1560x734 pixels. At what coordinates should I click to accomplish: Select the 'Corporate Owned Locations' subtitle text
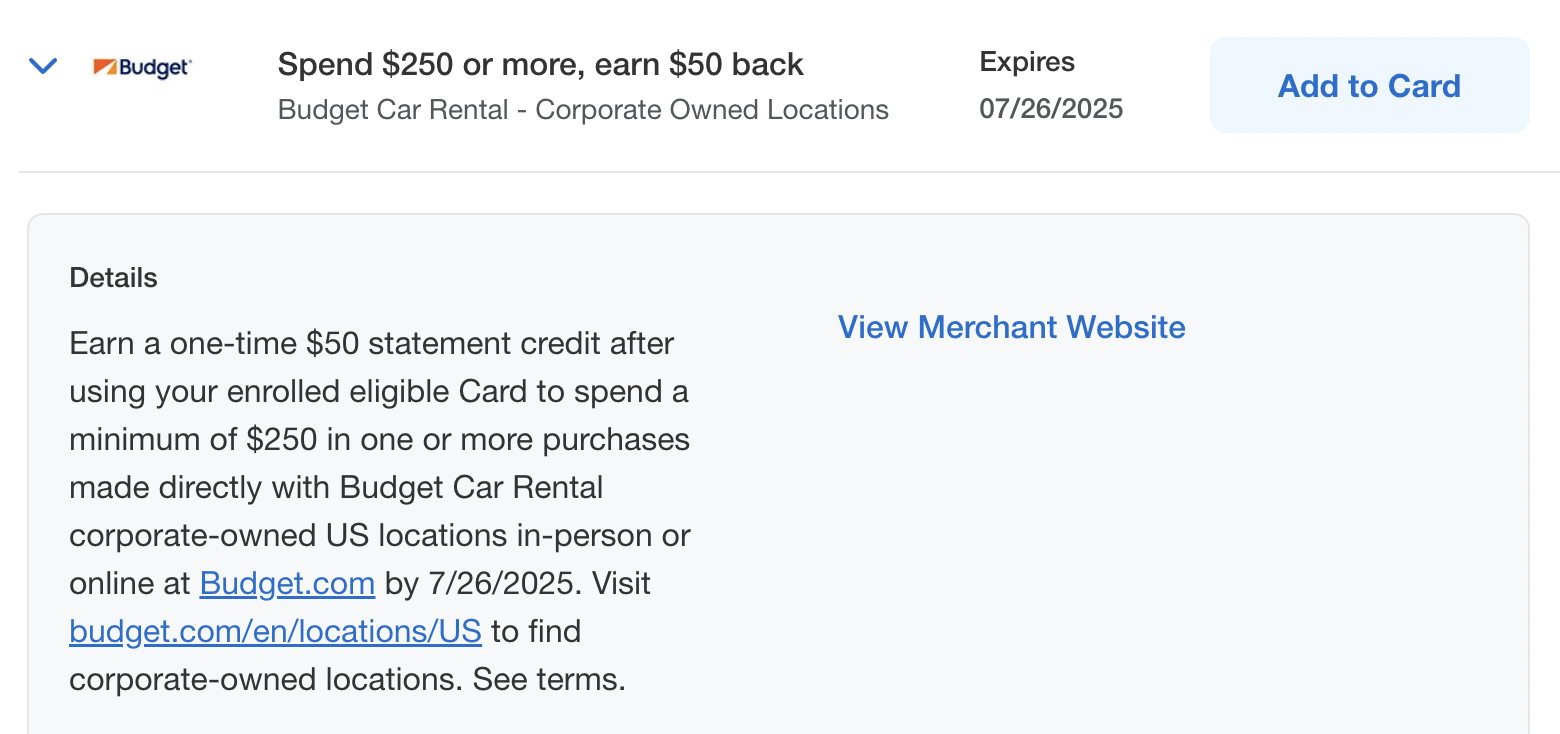[x=711, y=110]
